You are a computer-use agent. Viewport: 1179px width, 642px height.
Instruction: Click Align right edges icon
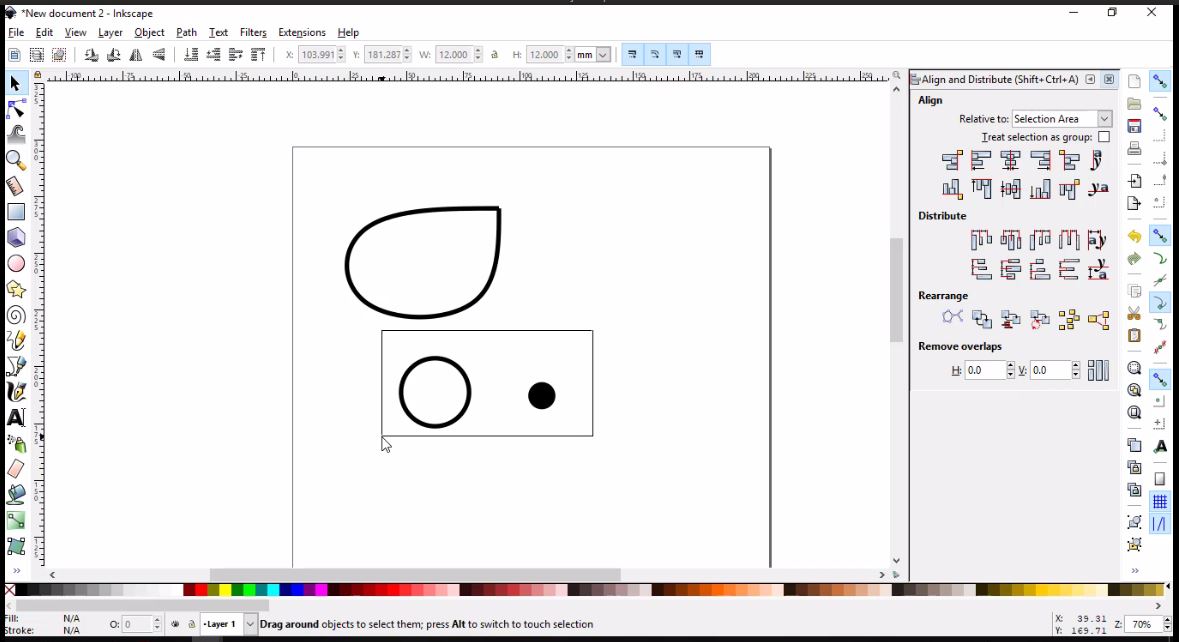click(x=1040, y=160)
